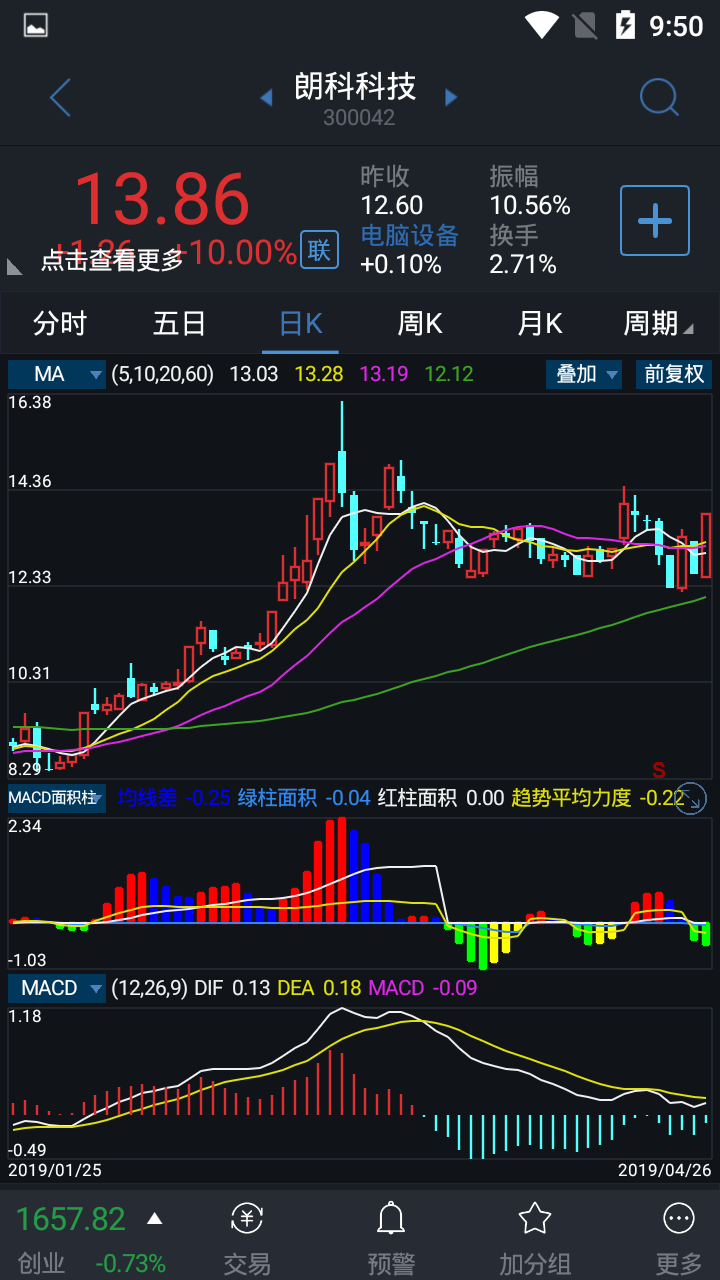Expand index list up-arrow near 1657.82
720x1280 pixels.
pyautogui.click(x=154, y=1218)
